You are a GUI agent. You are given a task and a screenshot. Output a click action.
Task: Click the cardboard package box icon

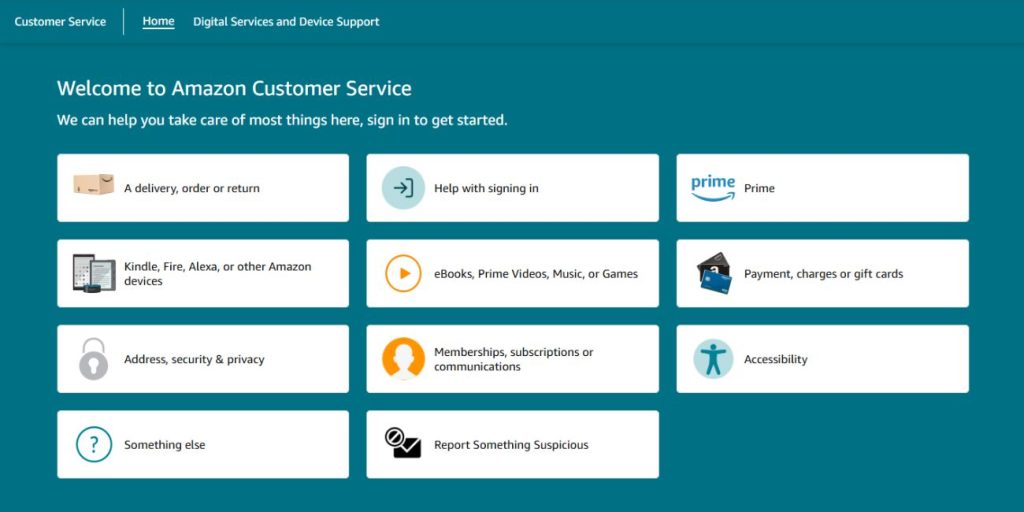tap(93, 184)
